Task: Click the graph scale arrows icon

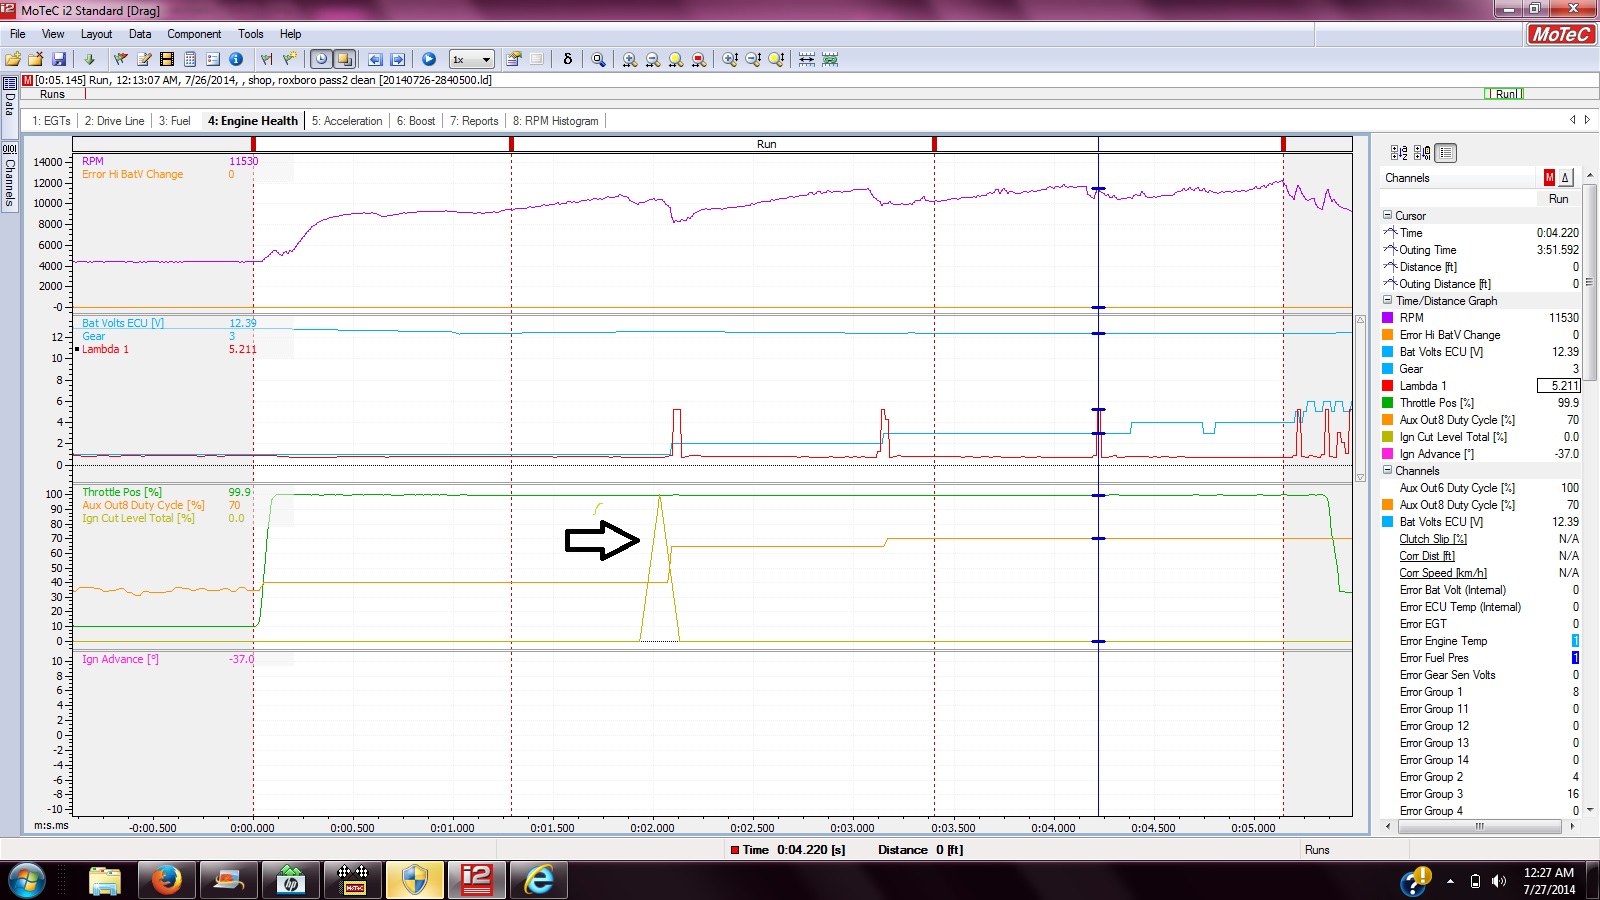Action: (807, 59)
